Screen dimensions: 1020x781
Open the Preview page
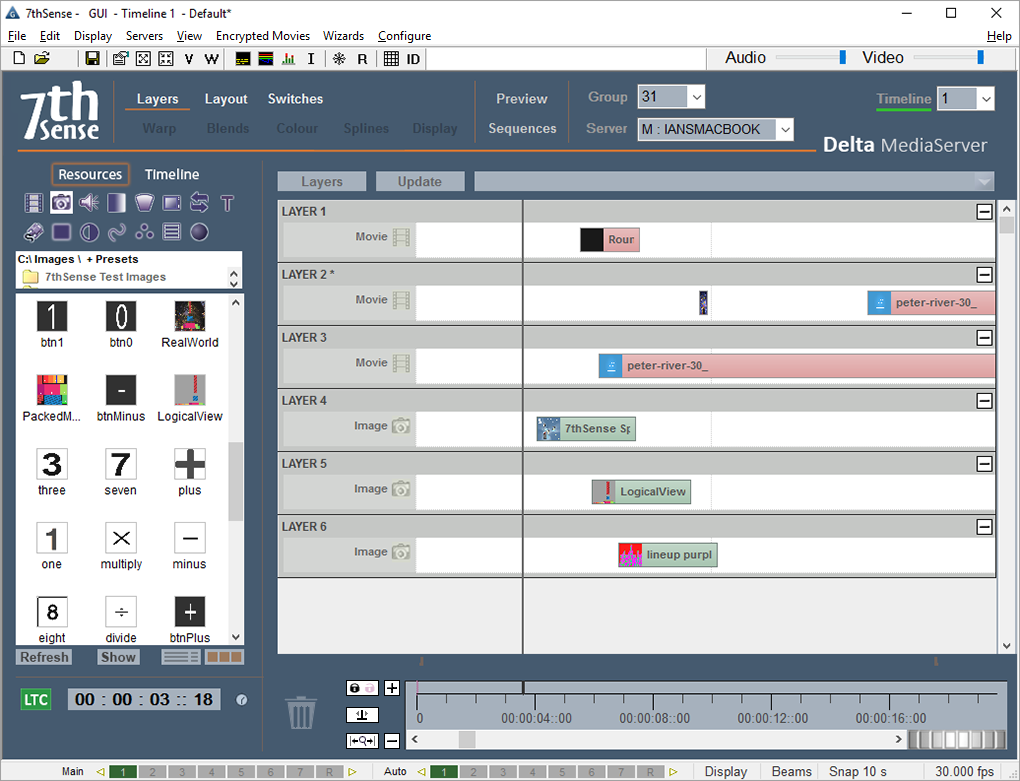[x=522, y=99]
